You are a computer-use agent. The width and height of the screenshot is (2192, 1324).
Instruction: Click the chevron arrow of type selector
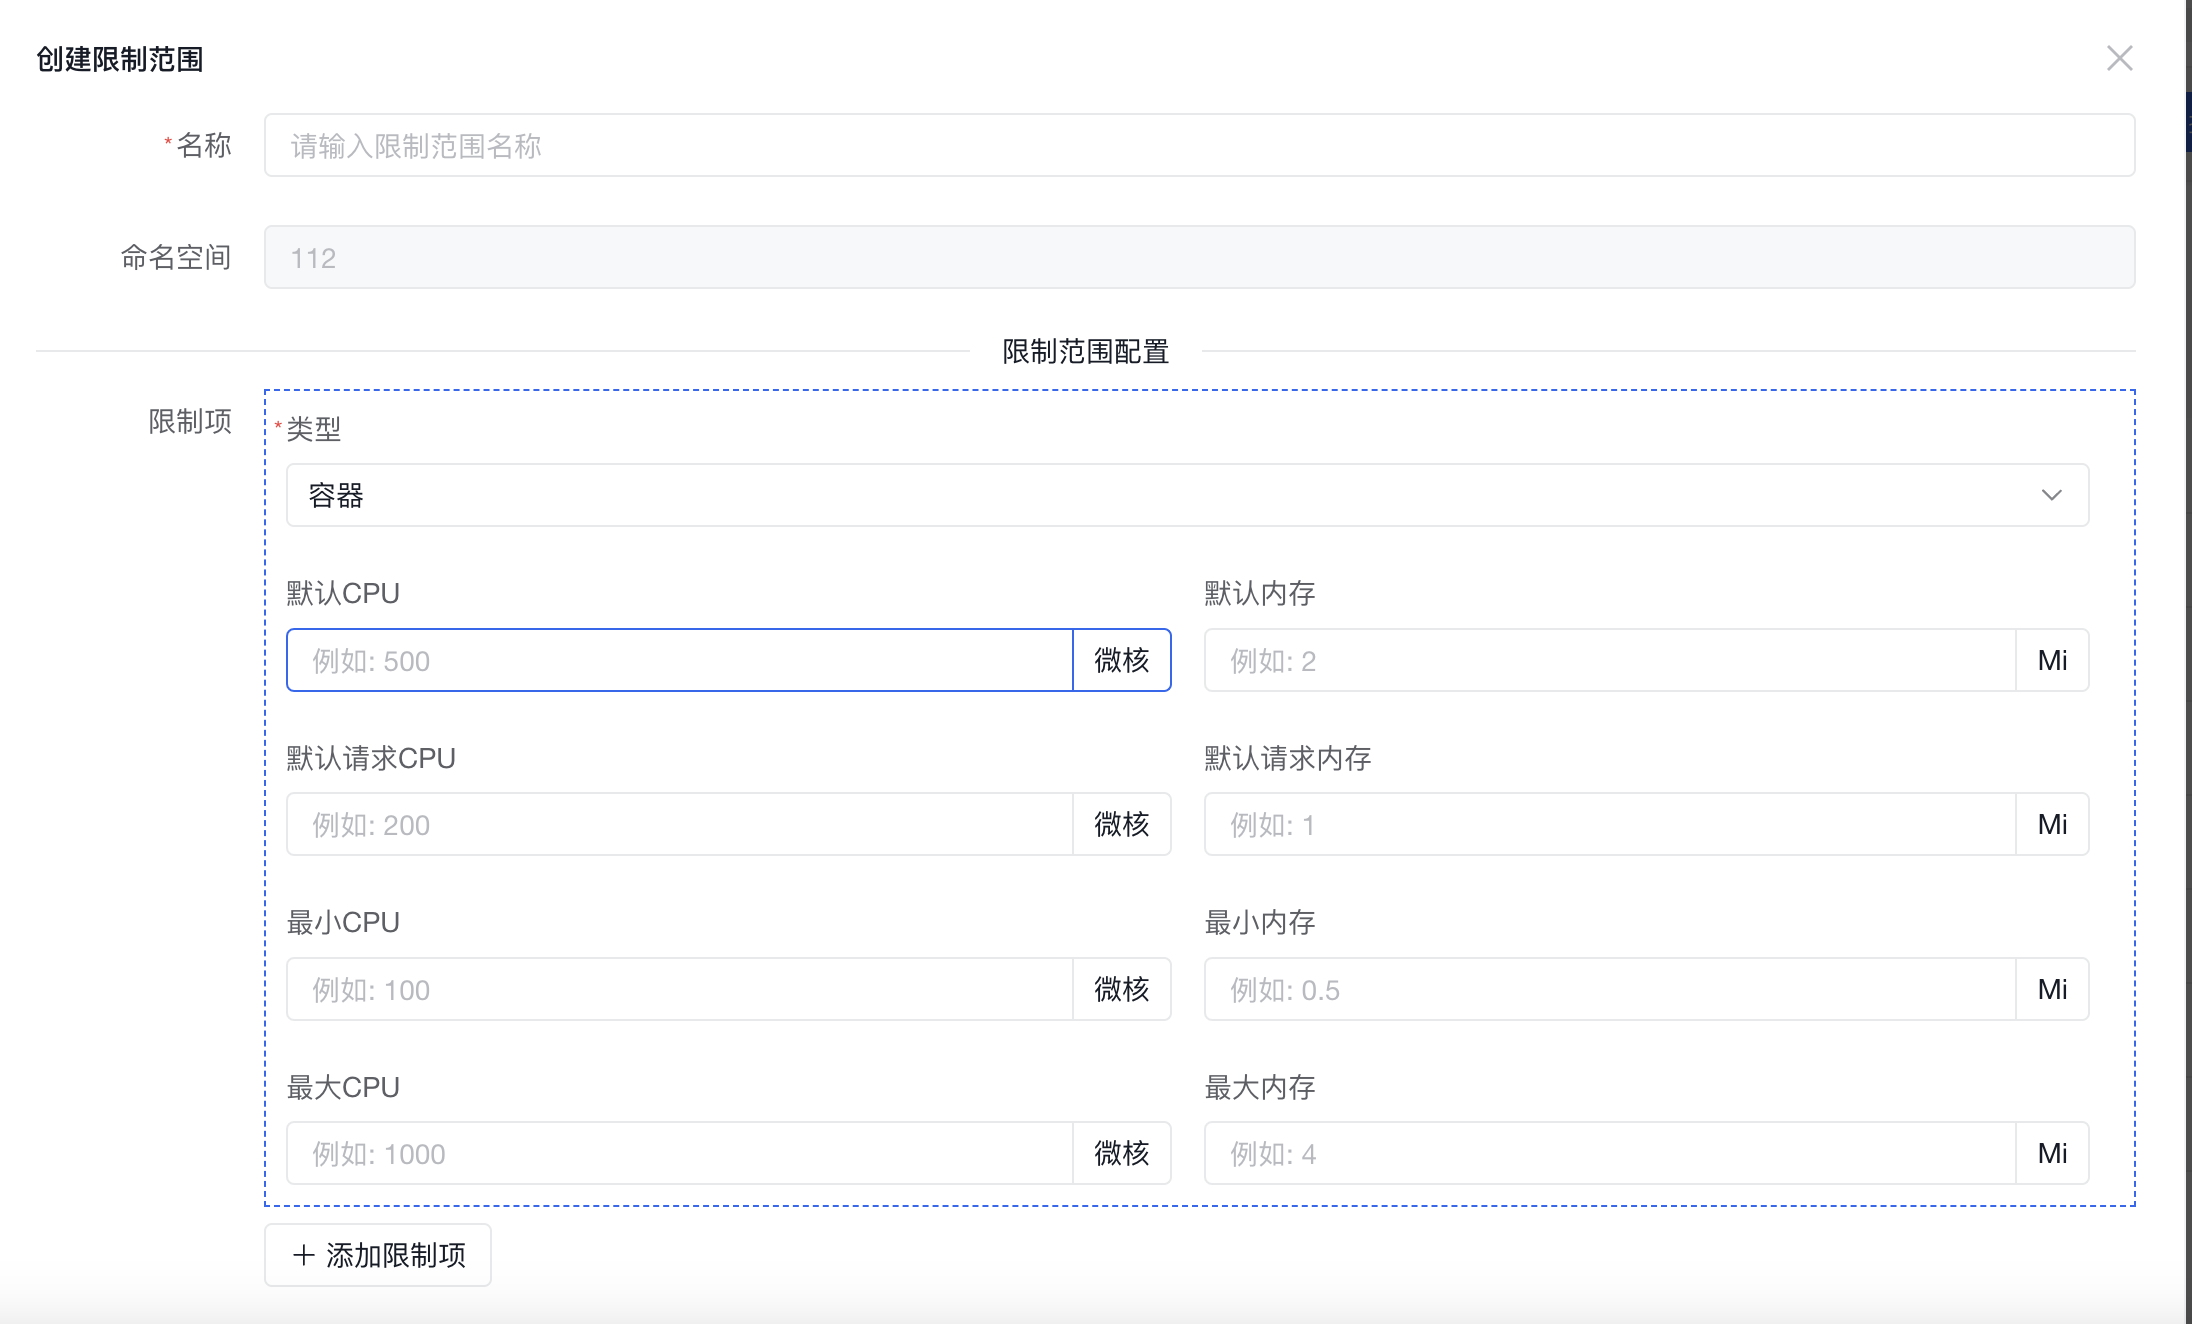point(2051,495)
